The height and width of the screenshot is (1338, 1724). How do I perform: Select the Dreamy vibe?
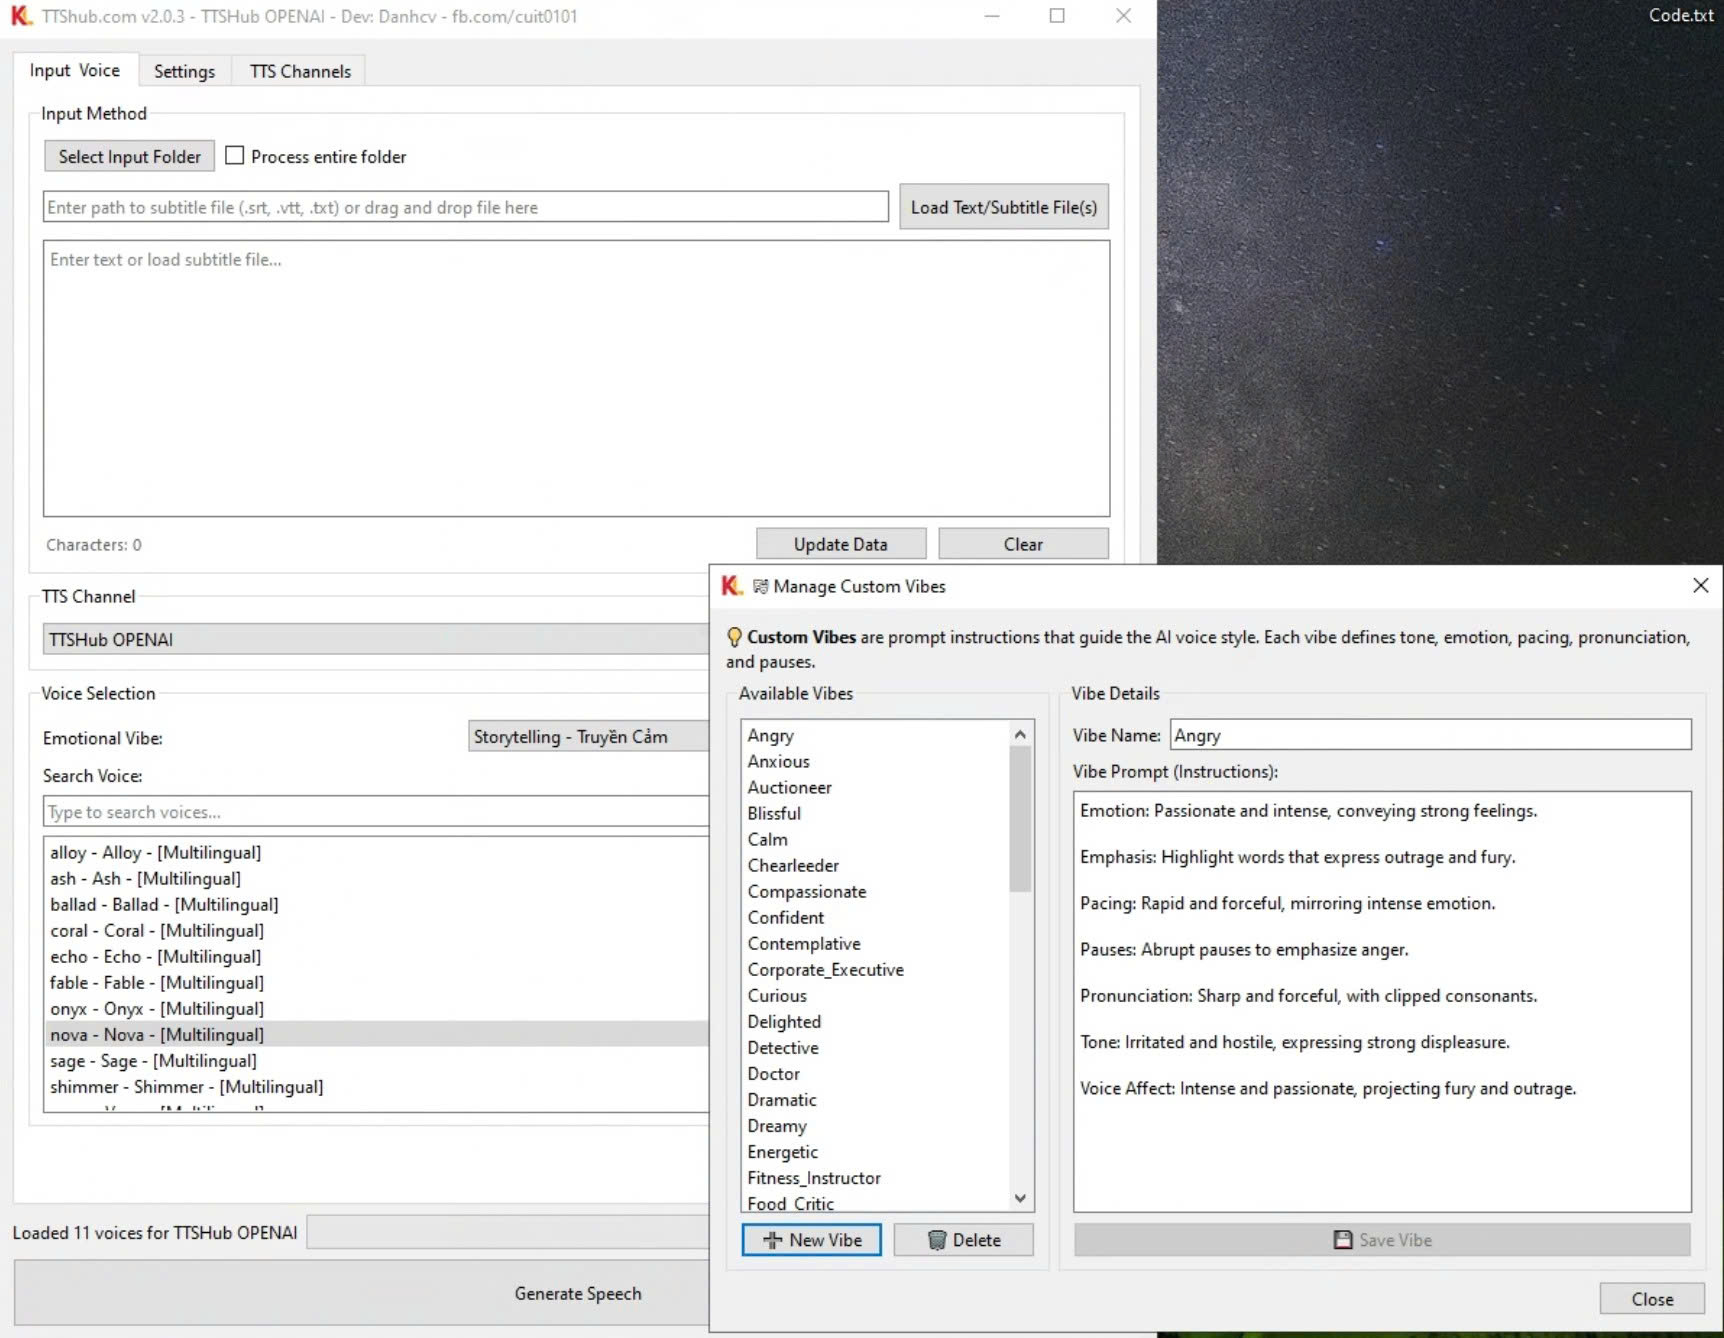click(876, 1125)
